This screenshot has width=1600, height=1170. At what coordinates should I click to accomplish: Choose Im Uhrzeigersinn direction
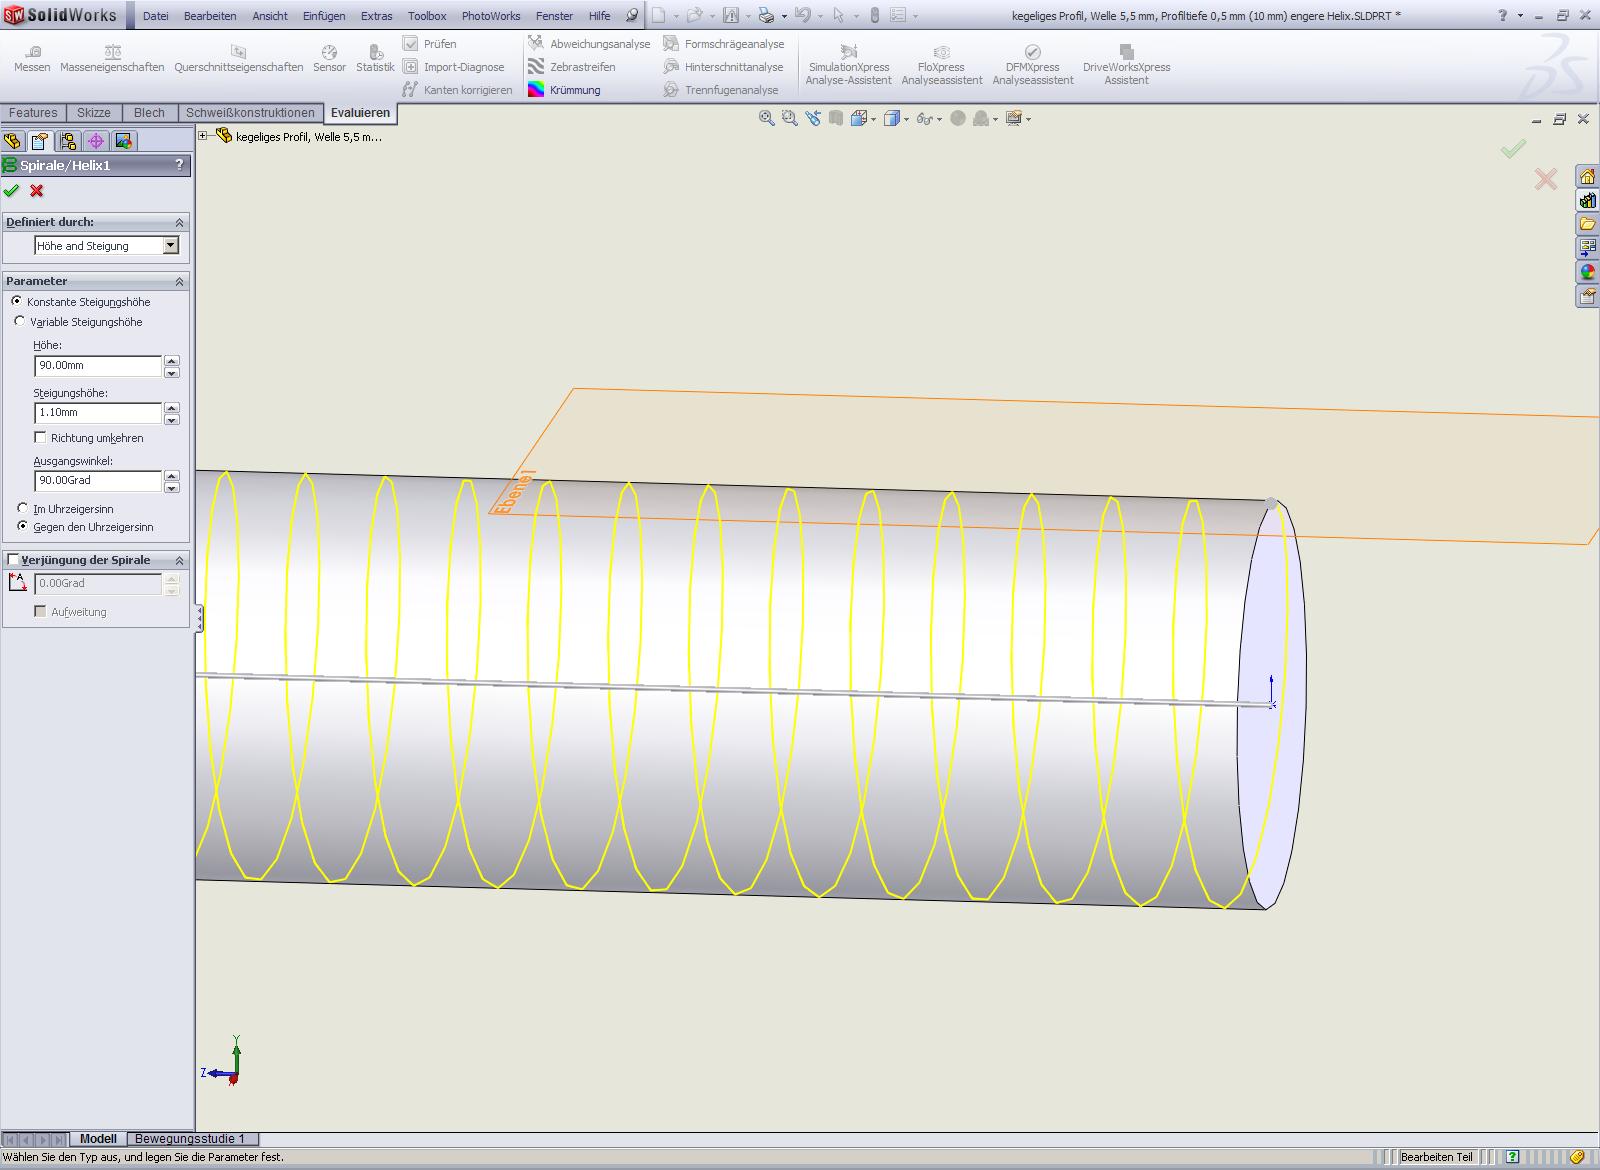[23, 509]
